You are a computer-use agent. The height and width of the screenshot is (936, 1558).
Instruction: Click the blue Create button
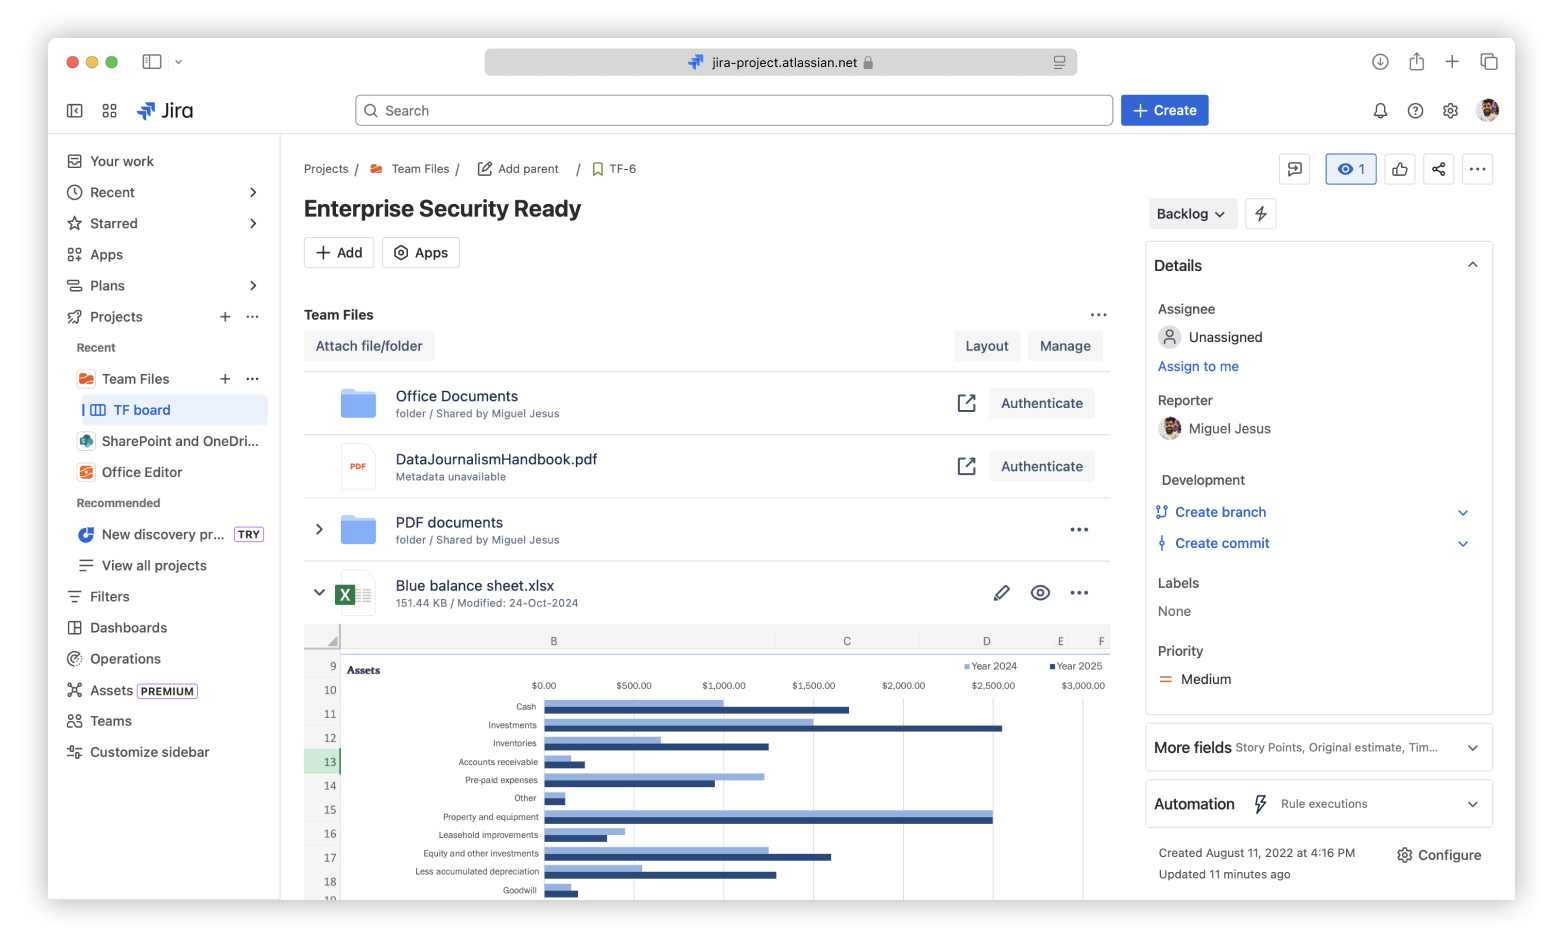[x=1164, y=110]
